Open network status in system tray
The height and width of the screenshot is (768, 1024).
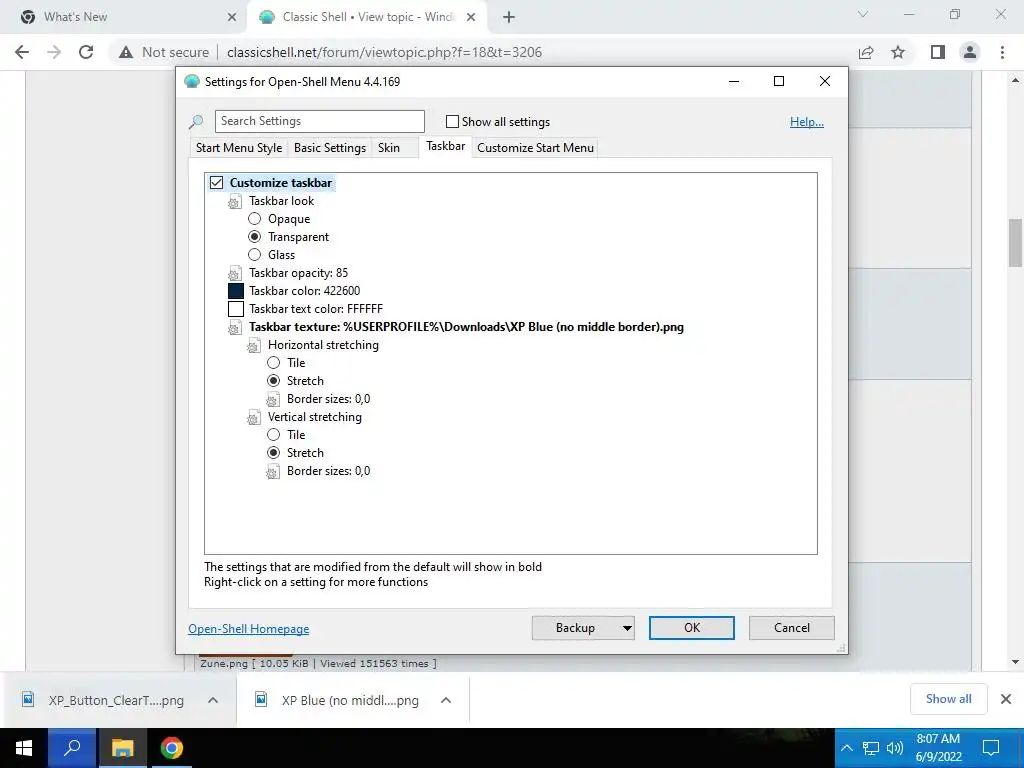coord(871,748)
